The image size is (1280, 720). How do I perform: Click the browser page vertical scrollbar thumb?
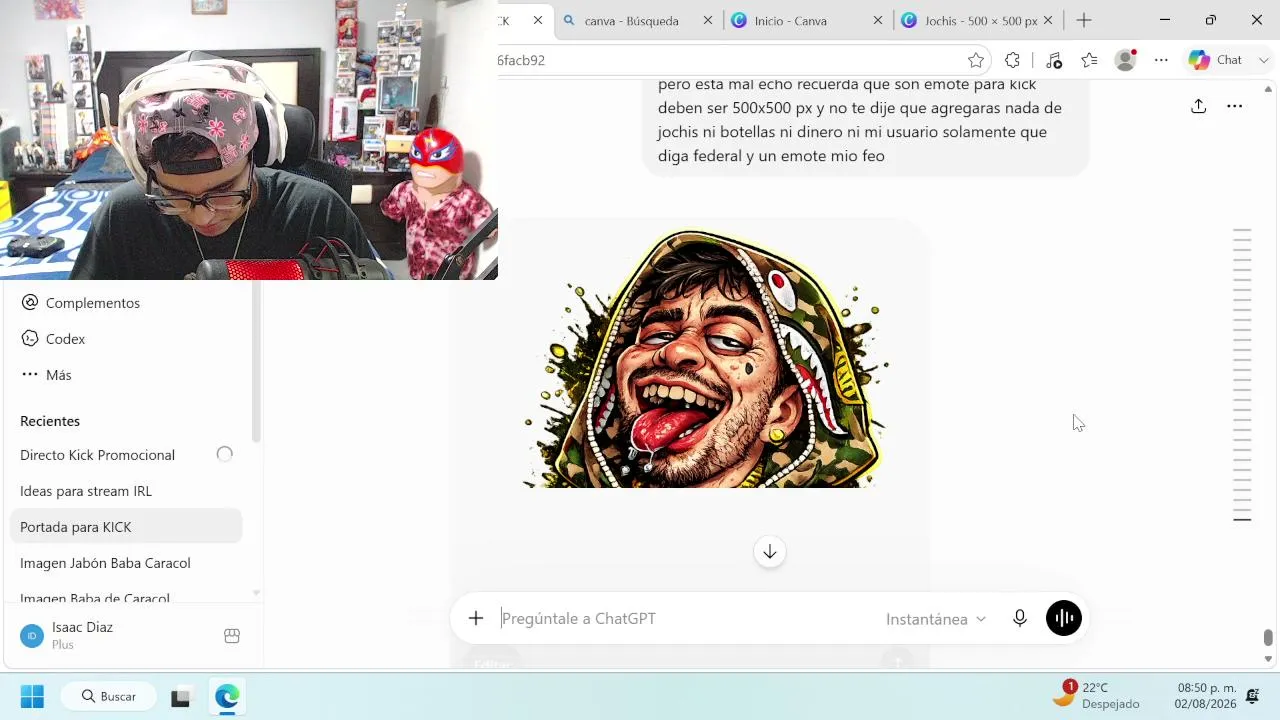click(1268, 637)
